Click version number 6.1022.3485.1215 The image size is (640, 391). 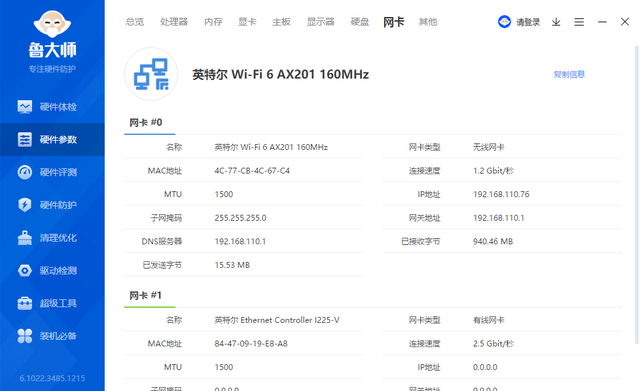(52, 378)
